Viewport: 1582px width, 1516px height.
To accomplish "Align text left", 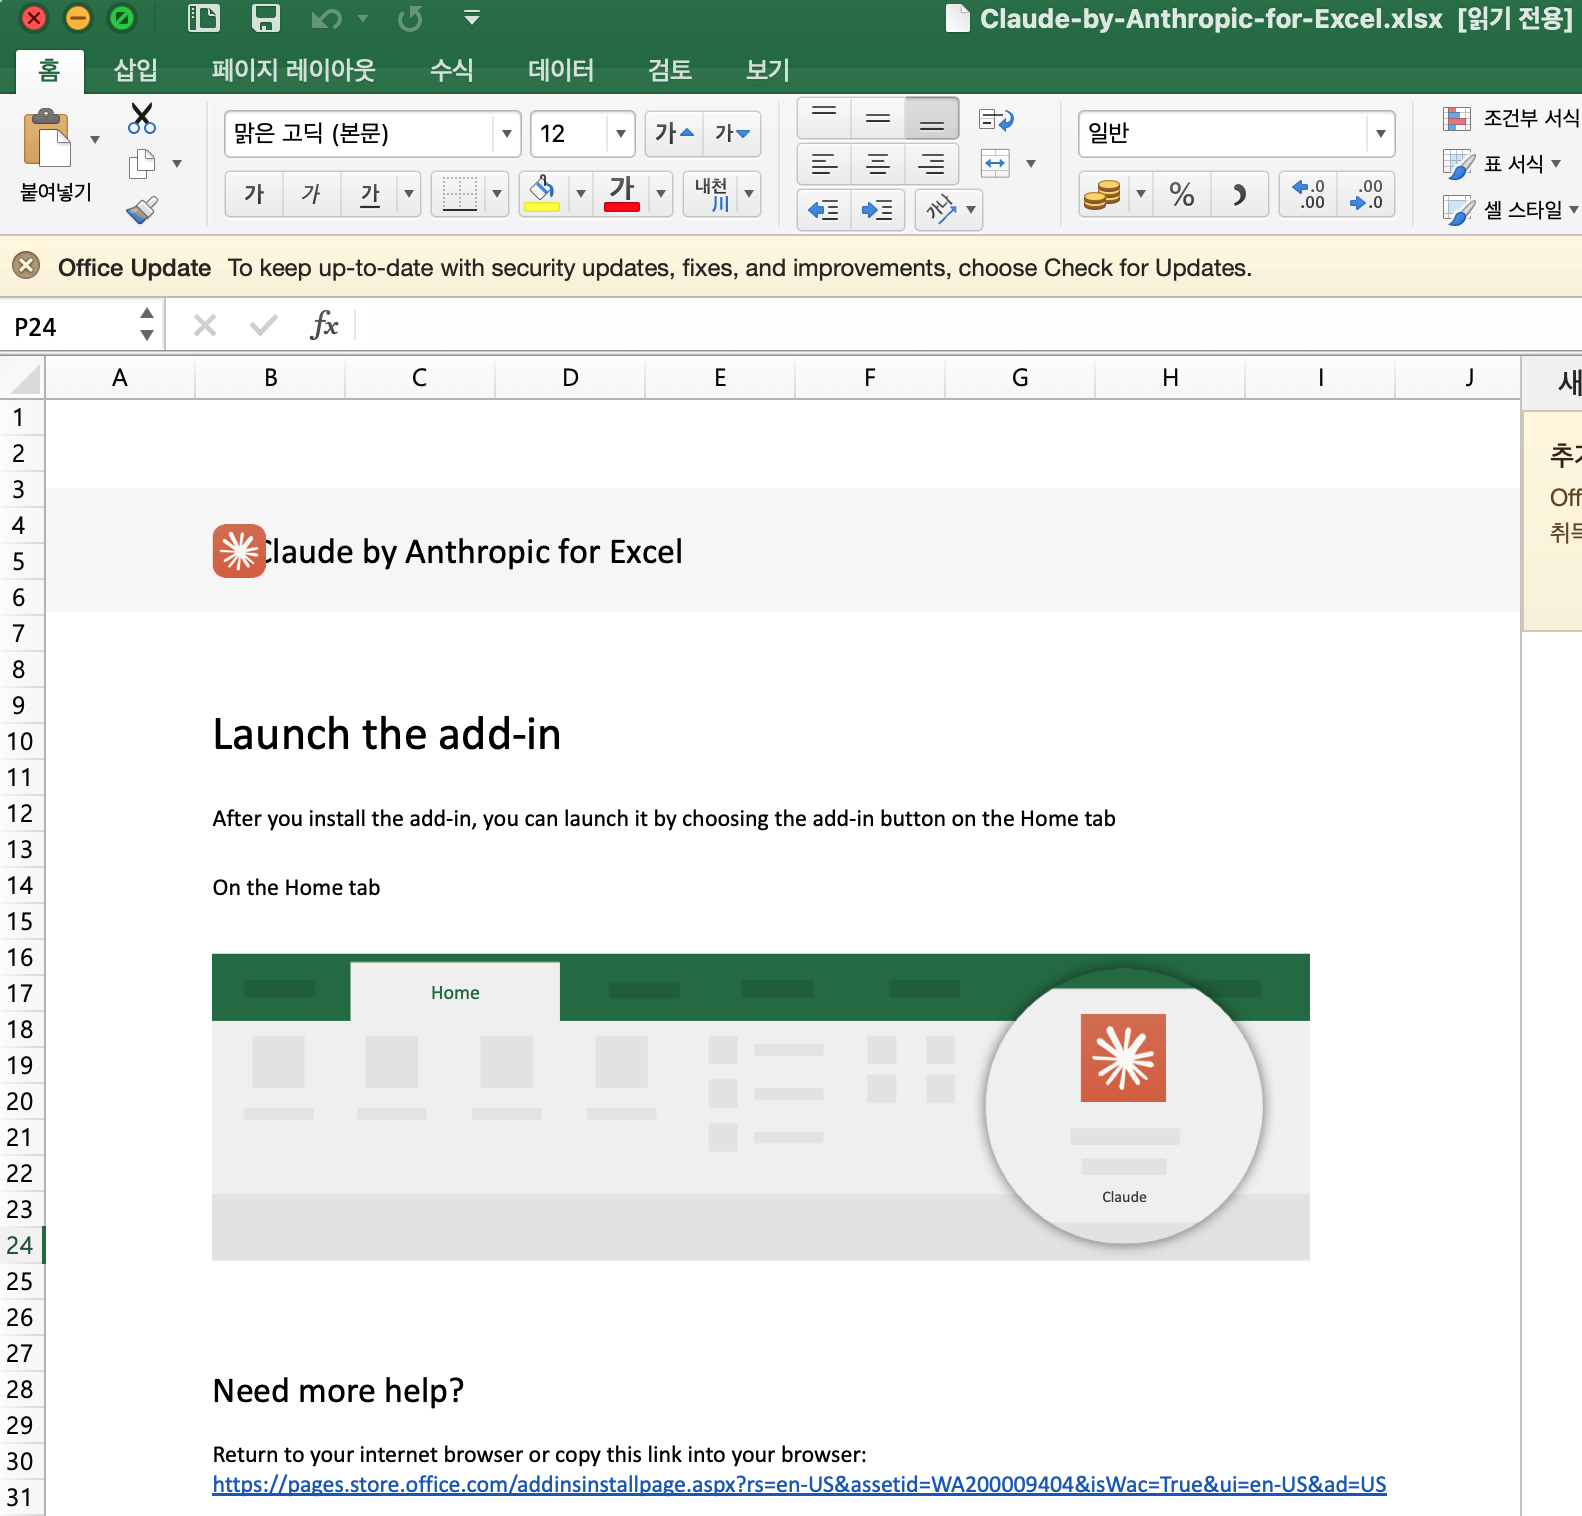I will click(x=824, y=163).
